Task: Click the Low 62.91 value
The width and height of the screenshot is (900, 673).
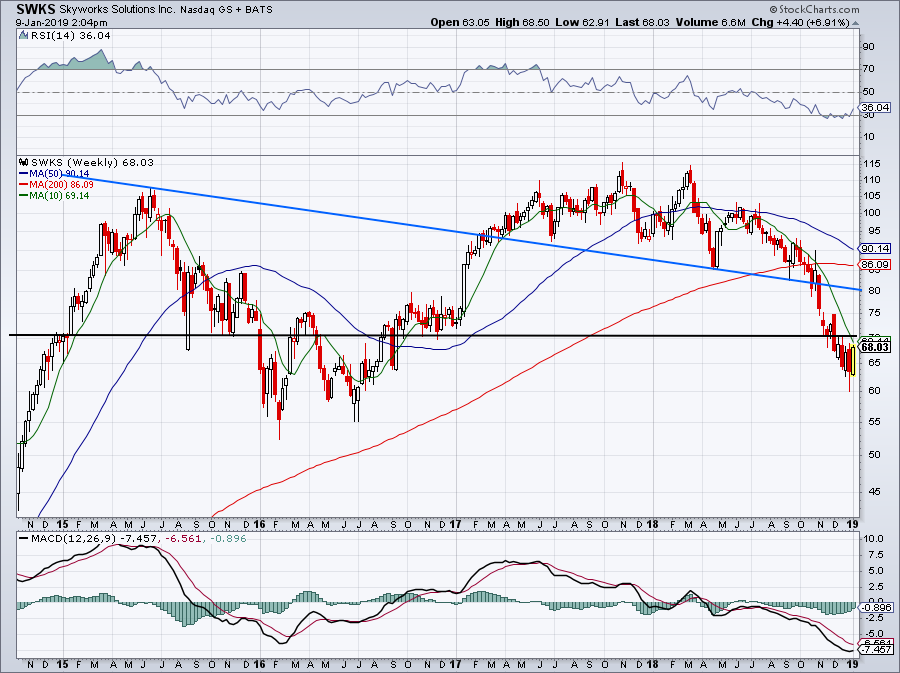Action: point(583,23)
